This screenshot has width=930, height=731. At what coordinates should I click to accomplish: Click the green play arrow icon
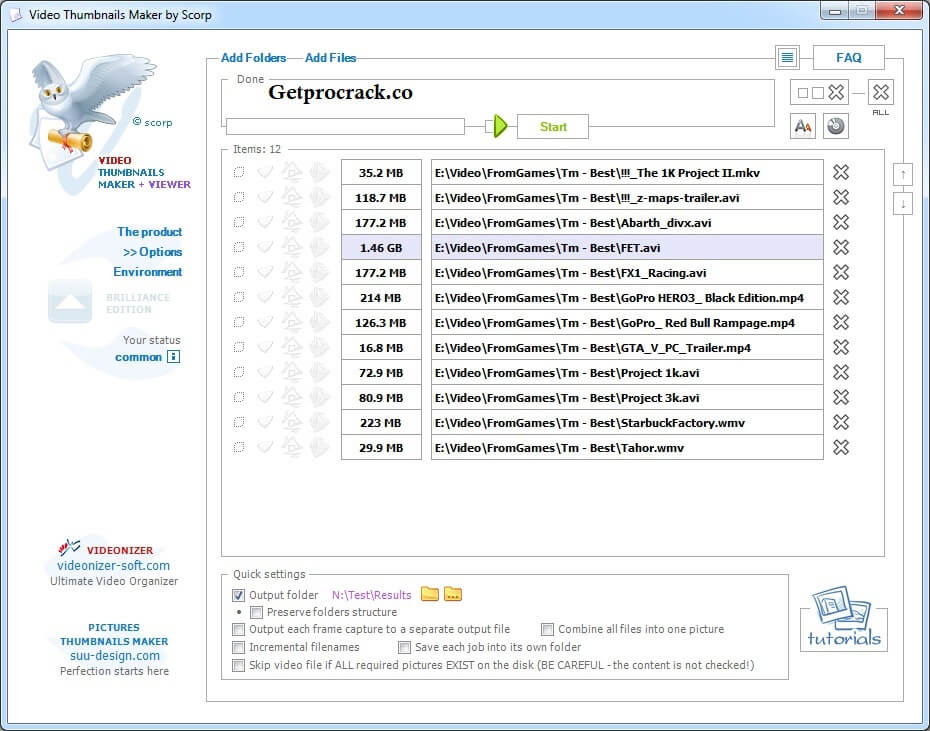click(x=500, y=126)
